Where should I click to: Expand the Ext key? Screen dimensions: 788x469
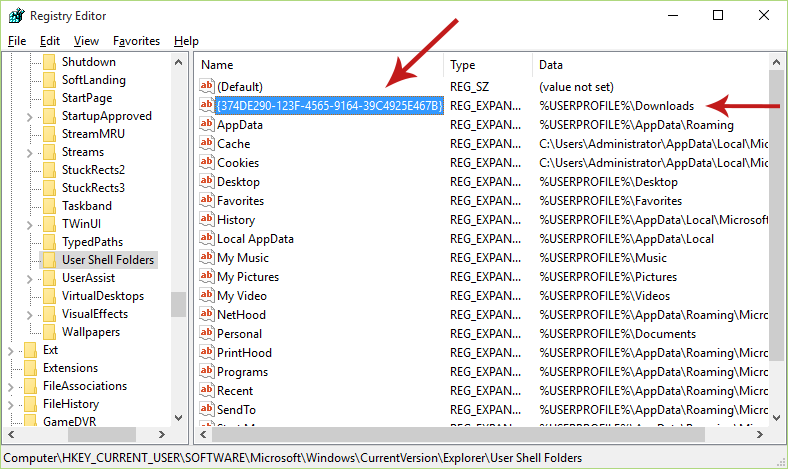tap(10, 351)
